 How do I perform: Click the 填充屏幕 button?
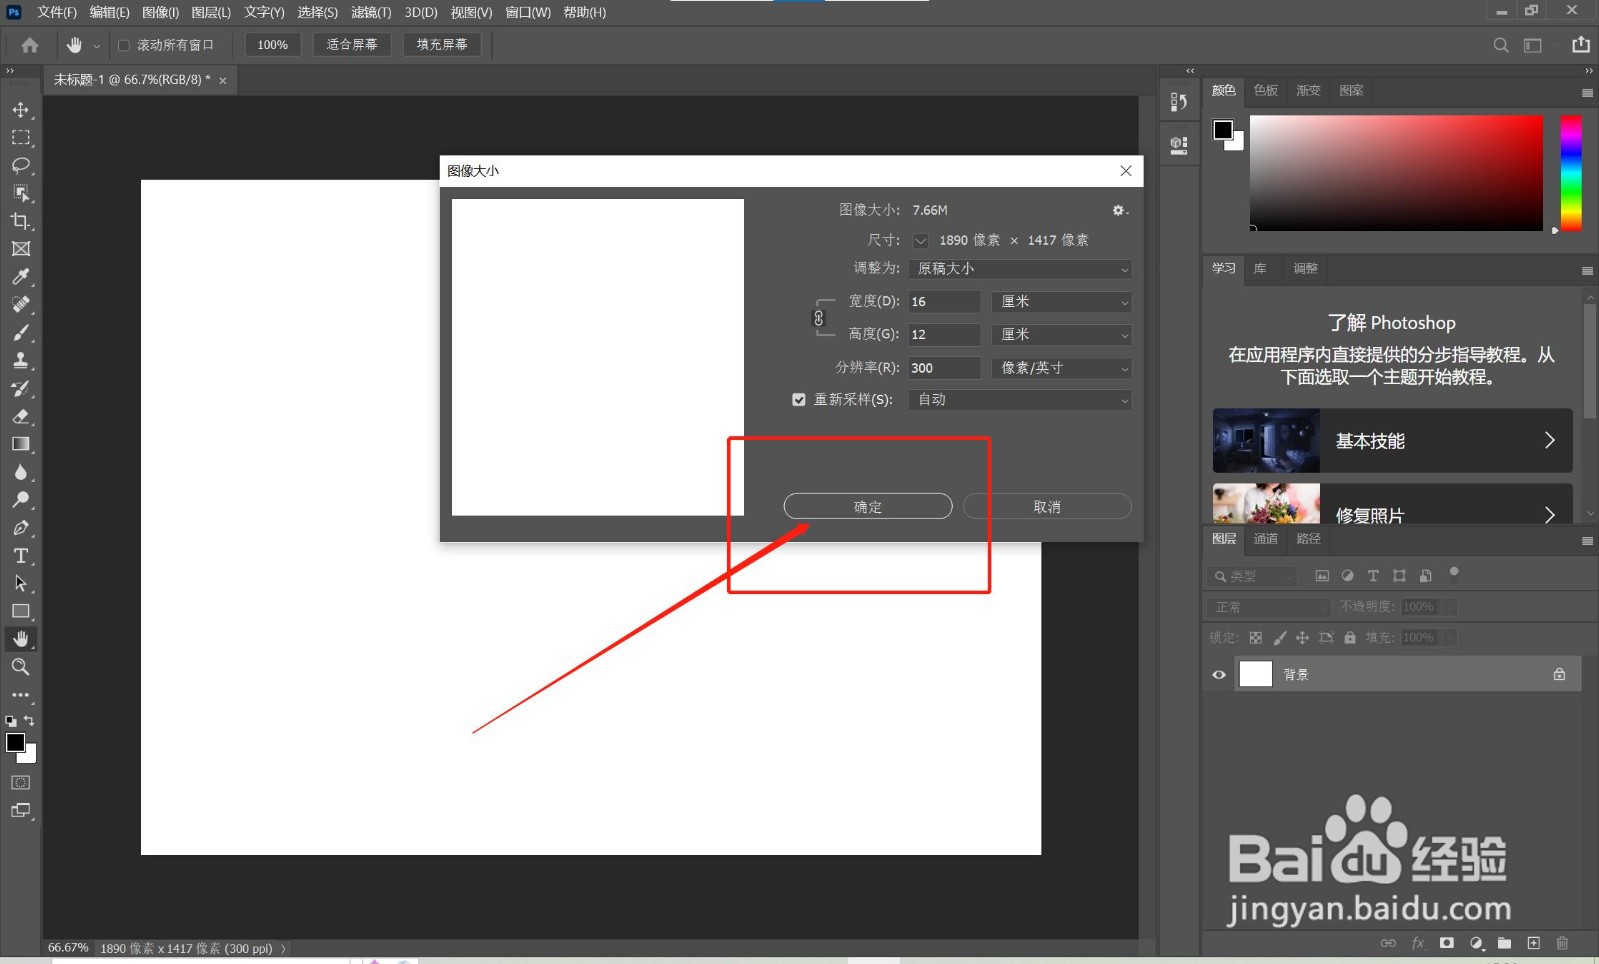(x=442, y=45)
